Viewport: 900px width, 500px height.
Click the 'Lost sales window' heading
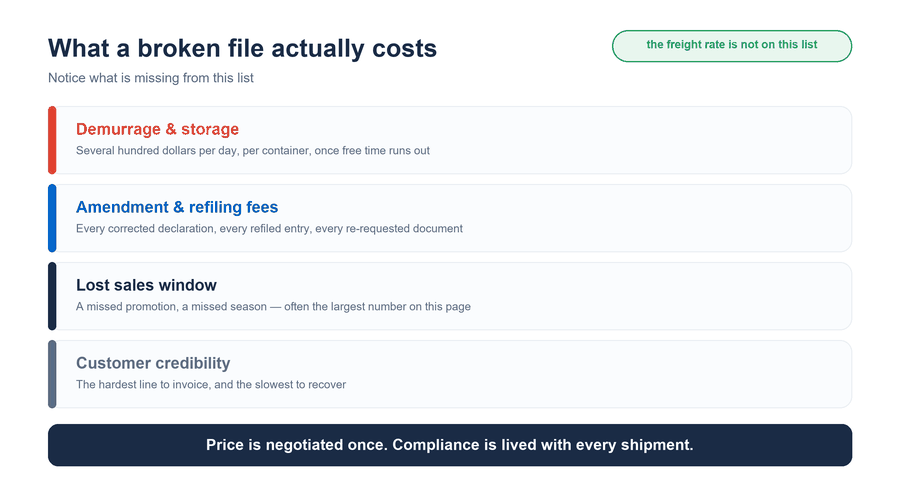click(146, 285)
